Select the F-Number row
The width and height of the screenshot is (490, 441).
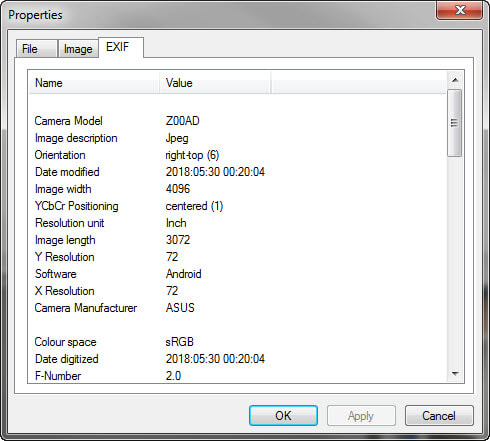pos(237,376)
